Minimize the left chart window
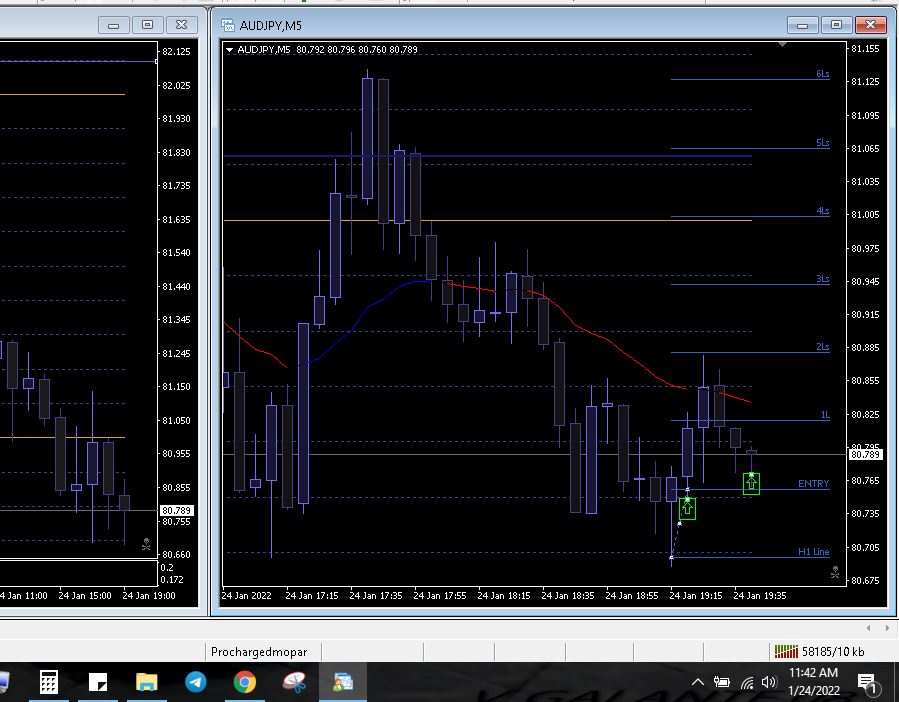Image resolution: width=899 pixels, height=702 pixels. [114, 25]
